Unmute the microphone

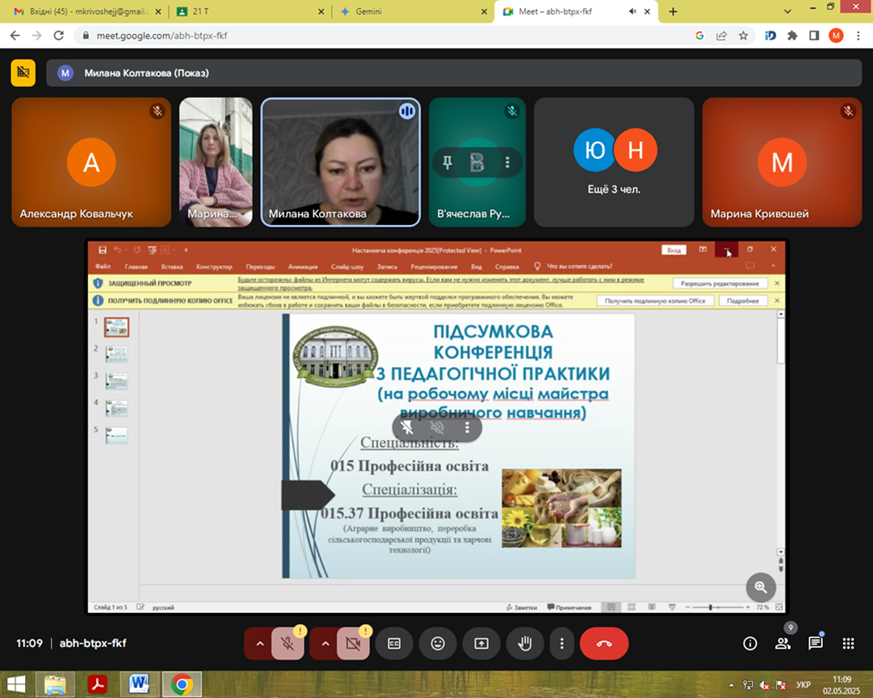pos(287,643)
